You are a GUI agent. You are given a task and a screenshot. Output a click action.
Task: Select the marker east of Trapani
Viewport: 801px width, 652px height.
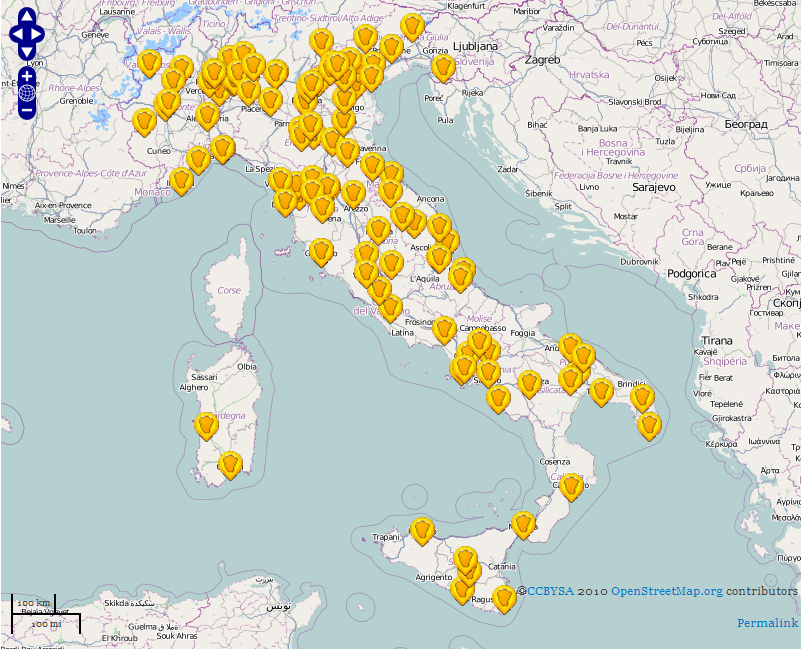[422, 531]
